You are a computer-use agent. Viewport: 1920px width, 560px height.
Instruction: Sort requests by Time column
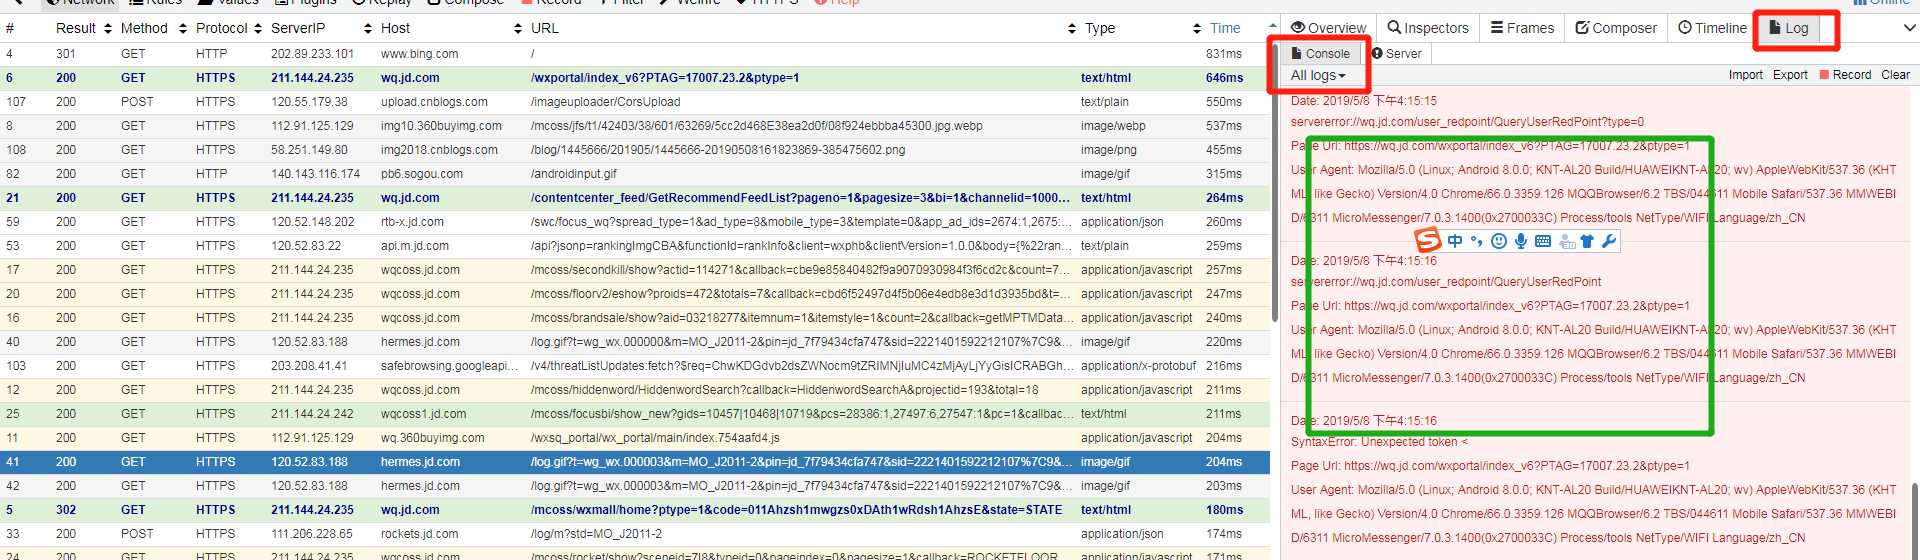pos(1225,28)
